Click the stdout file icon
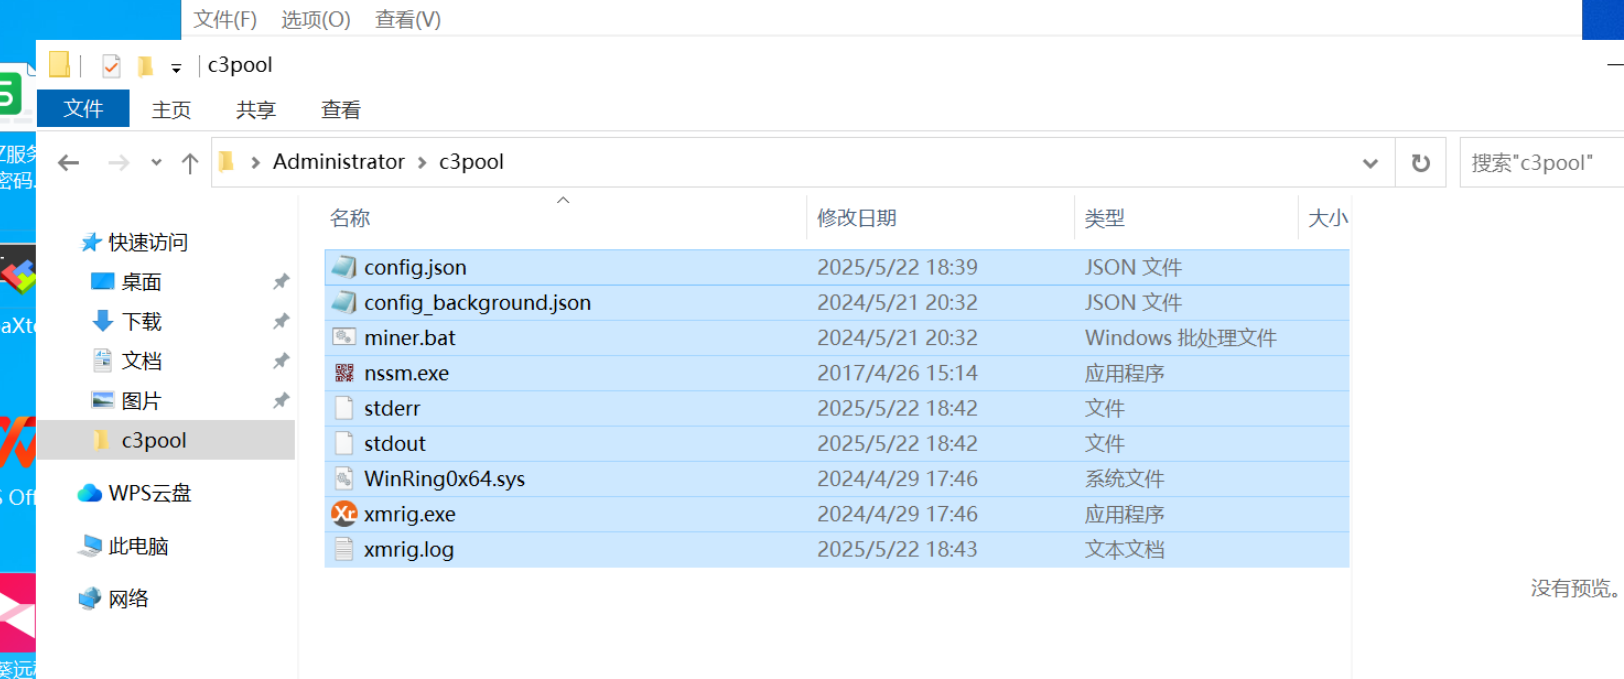This screenshot has width=1624, height=679. tap(344, 443)
